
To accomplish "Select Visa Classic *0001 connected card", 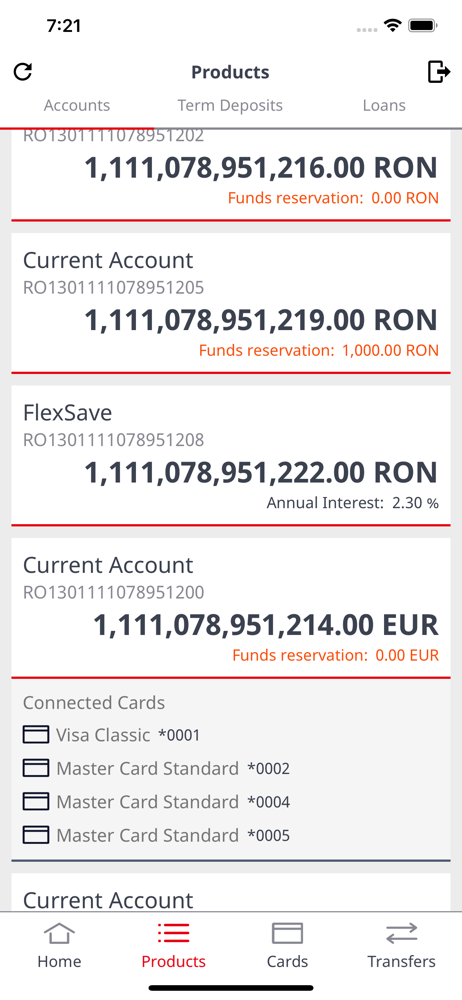I will pos(112,735).
